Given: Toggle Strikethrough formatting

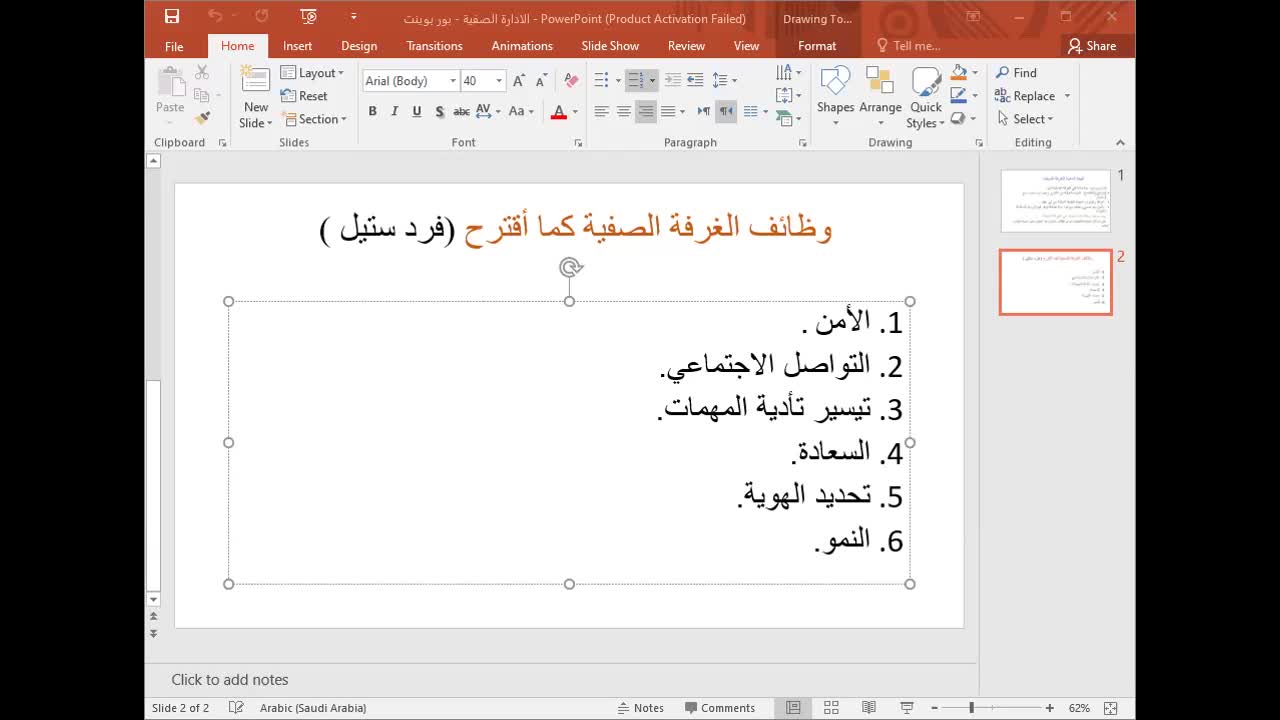Looking at the screenshot, I should (461, 111).
